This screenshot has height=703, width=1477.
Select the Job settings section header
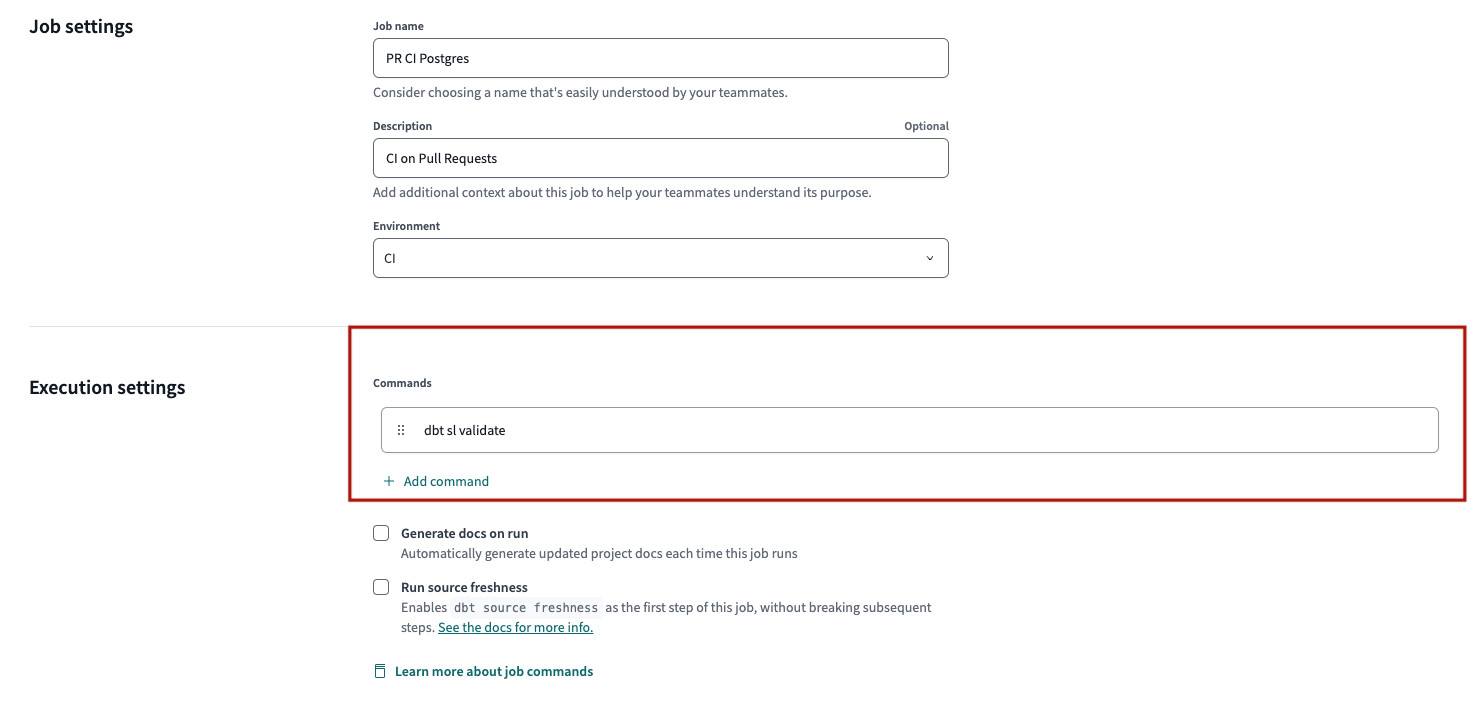point(80,26)
